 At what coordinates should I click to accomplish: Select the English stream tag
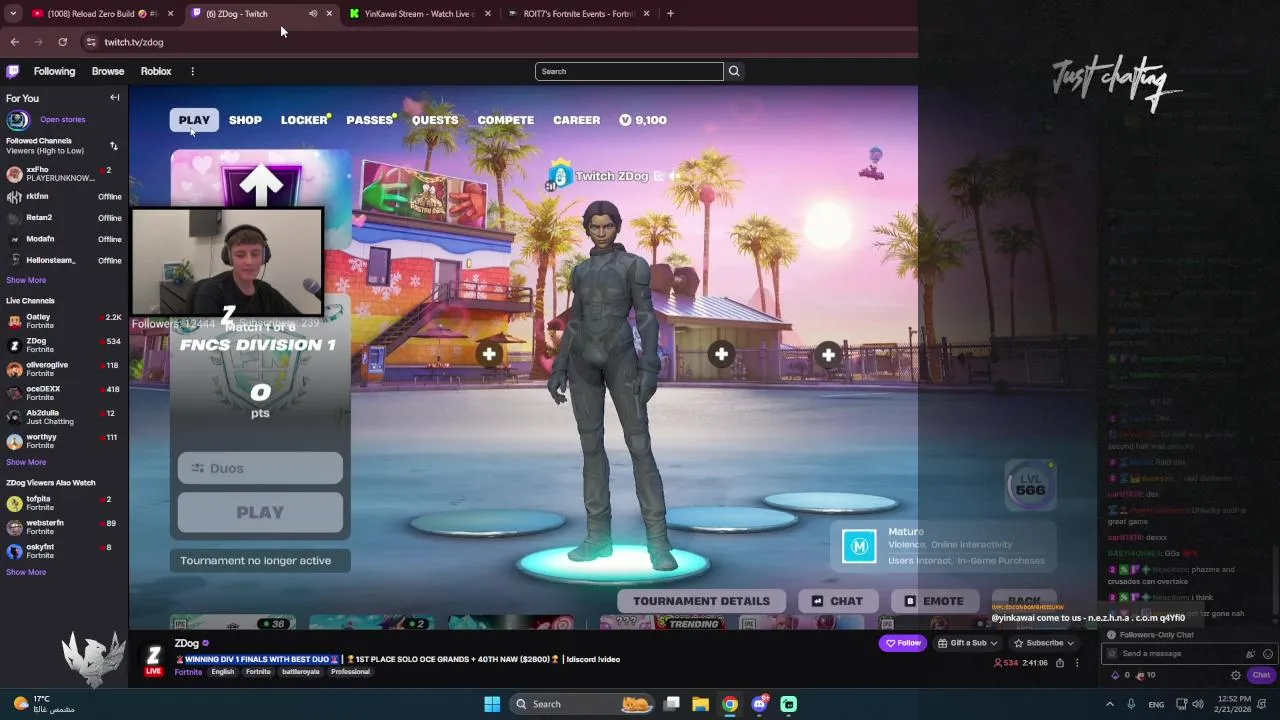point(223,672)
